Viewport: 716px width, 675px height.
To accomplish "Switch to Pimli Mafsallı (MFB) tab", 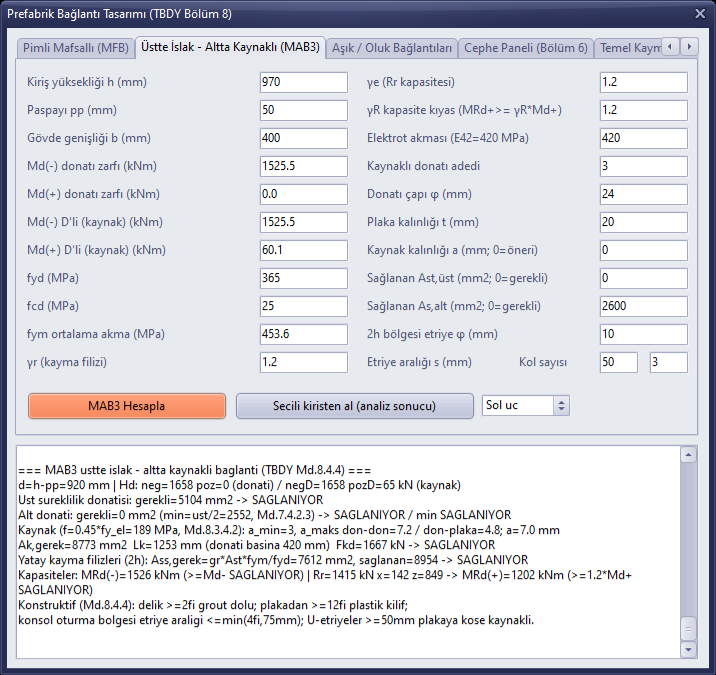I will pyautogui.click(x=76, y=48).
